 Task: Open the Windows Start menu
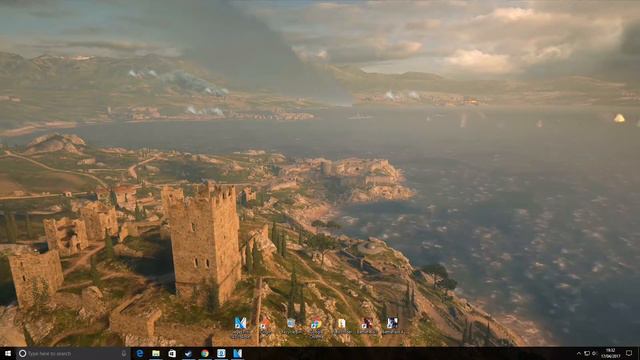tap(8, 353)
